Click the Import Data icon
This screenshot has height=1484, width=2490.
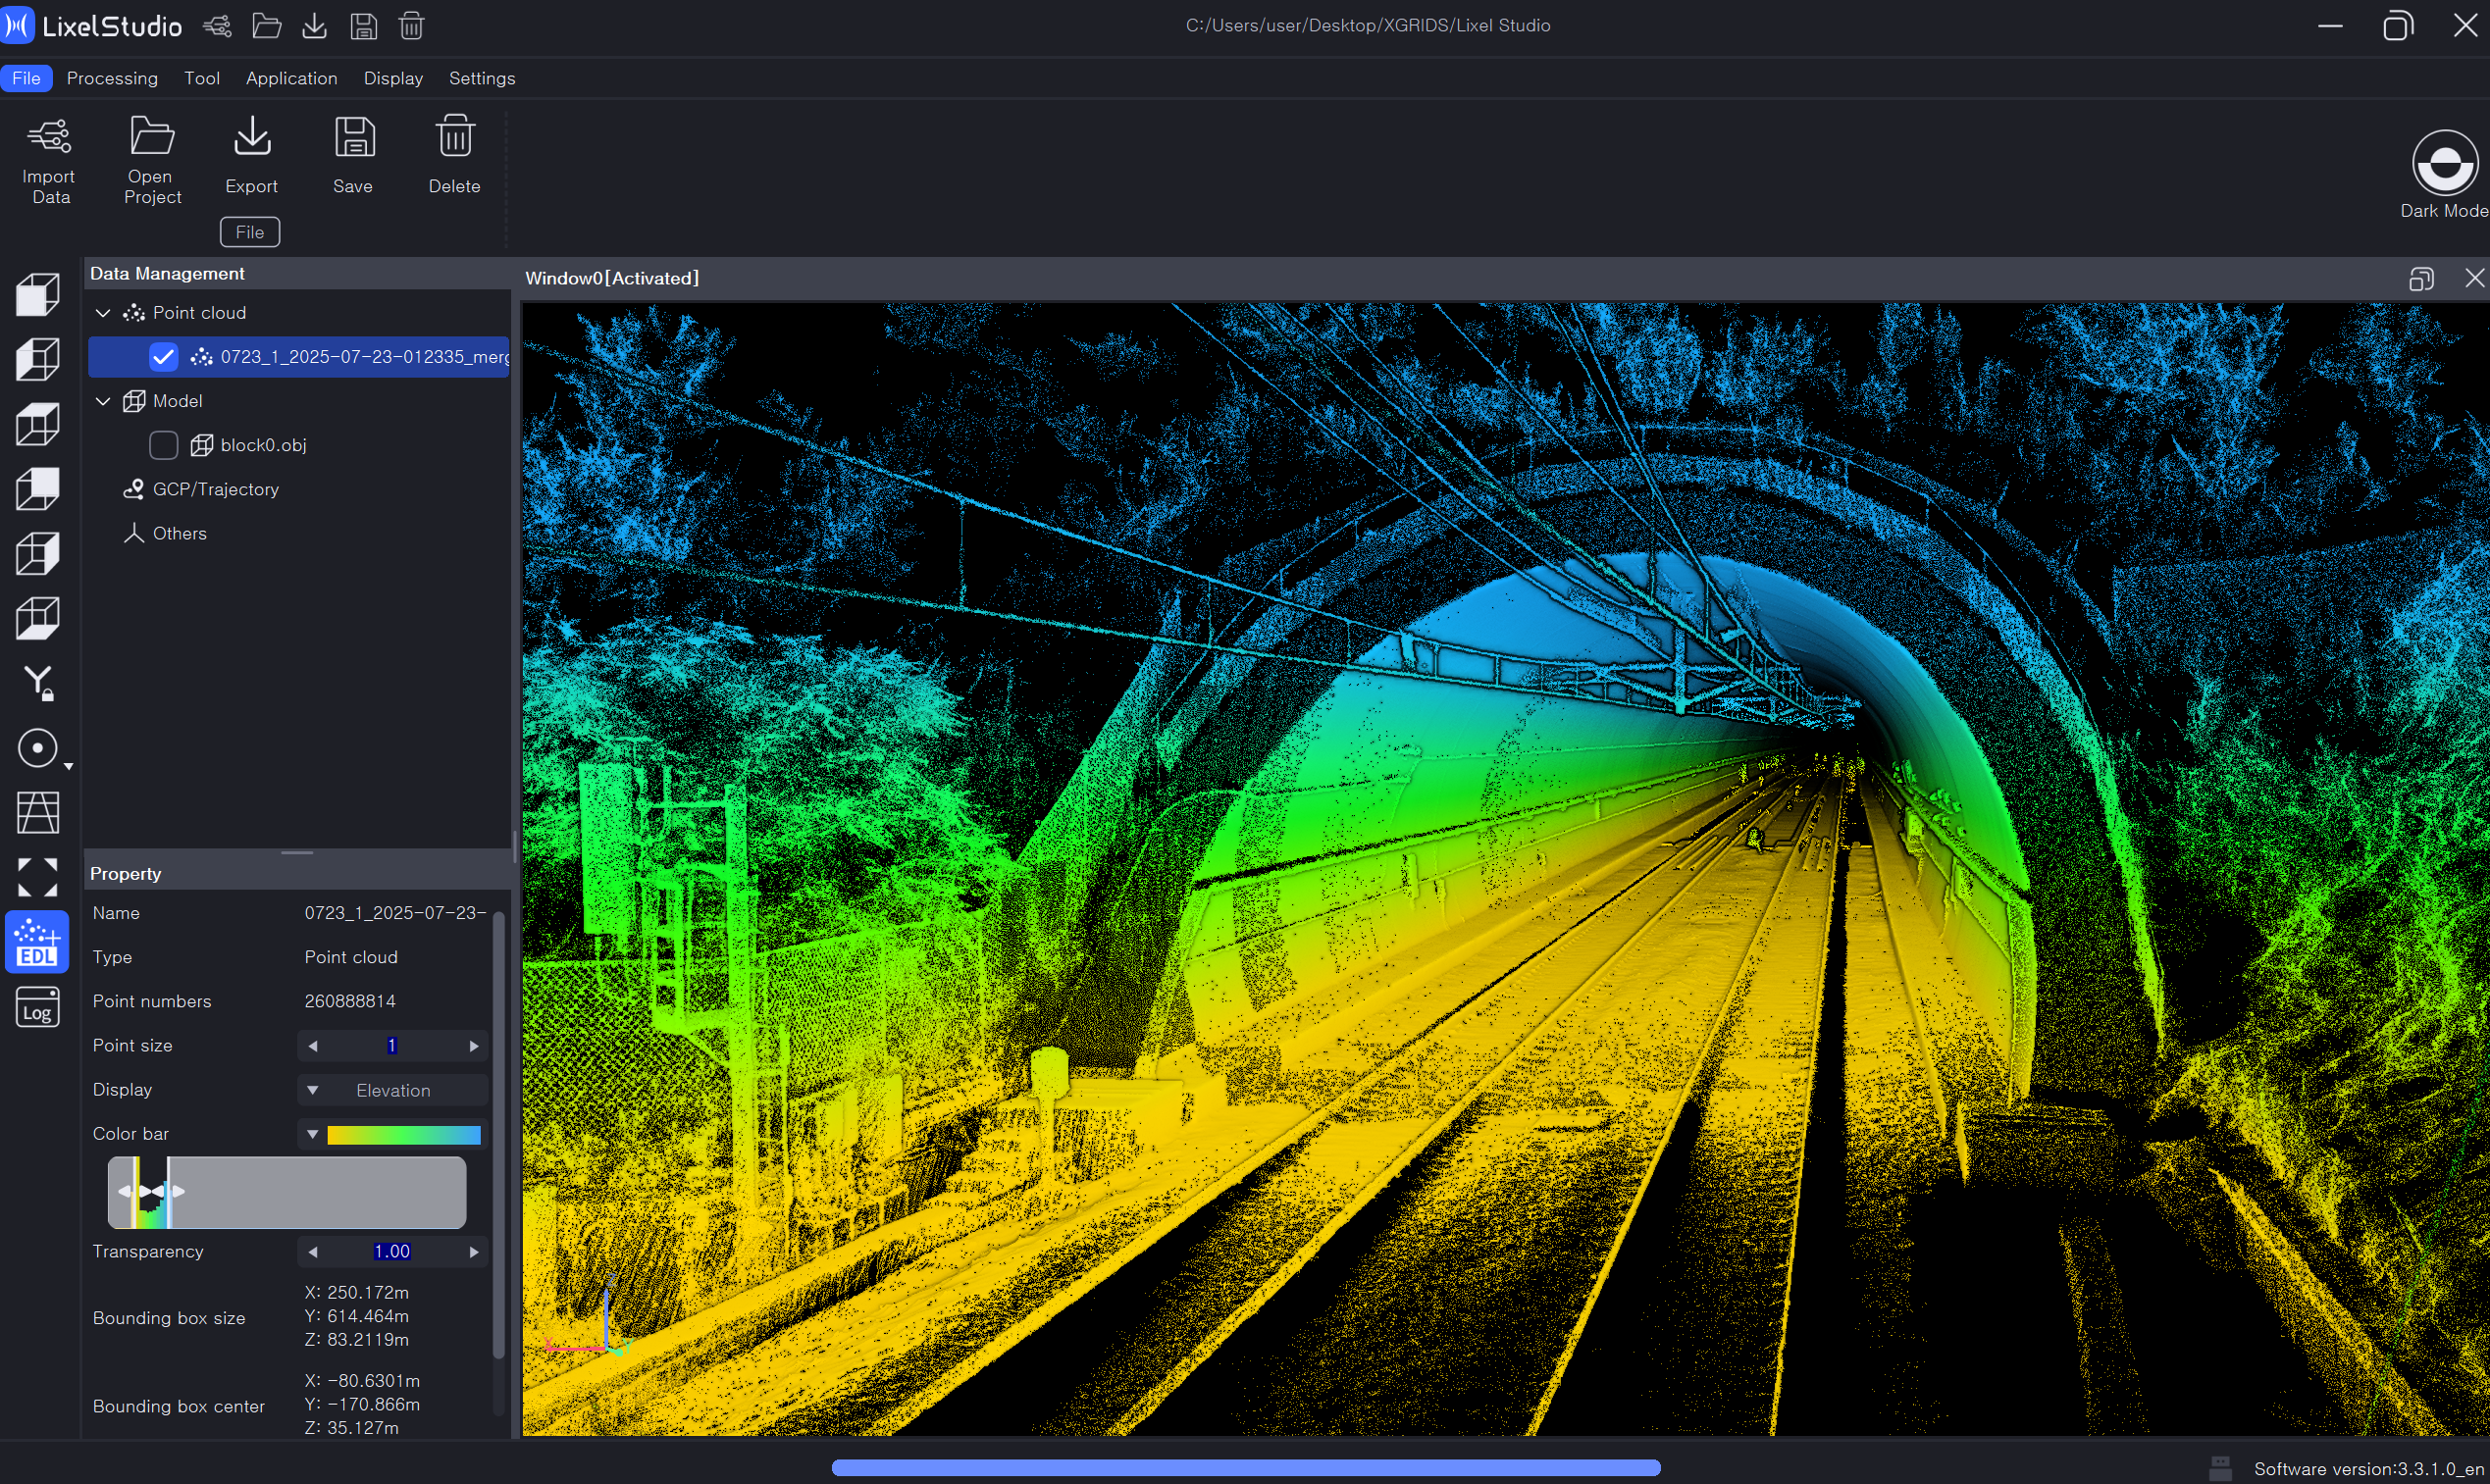click(x=49, y=137)
